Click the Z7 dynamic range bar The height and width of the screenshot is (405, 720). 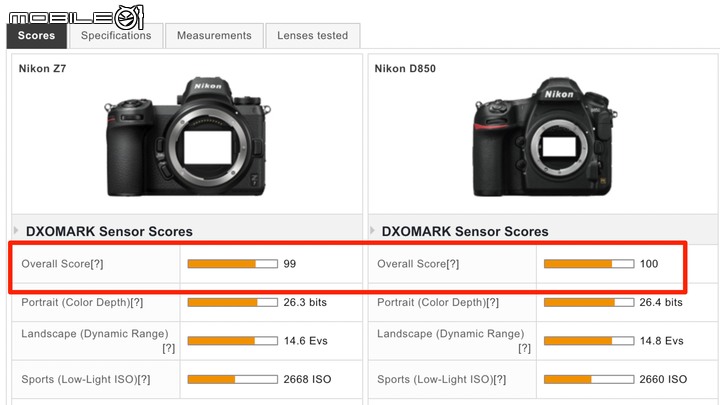click(233, 341)
